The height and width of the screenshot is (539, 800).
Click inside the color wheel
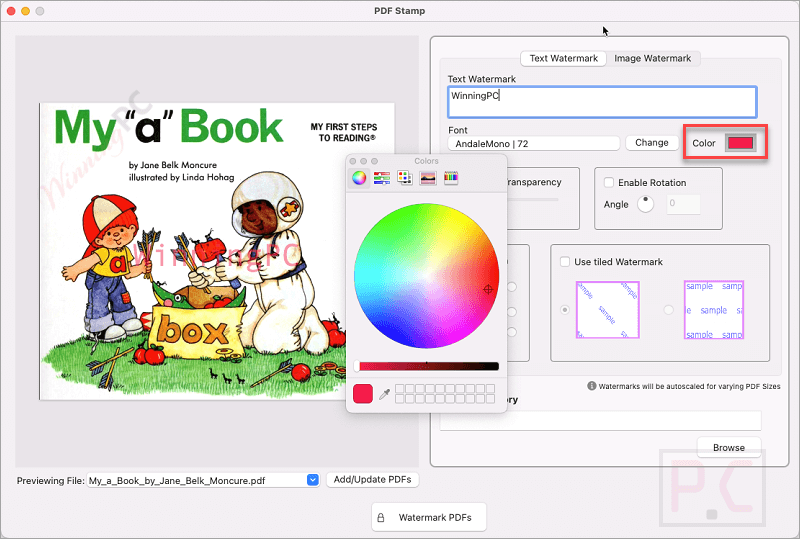(426, 276)
